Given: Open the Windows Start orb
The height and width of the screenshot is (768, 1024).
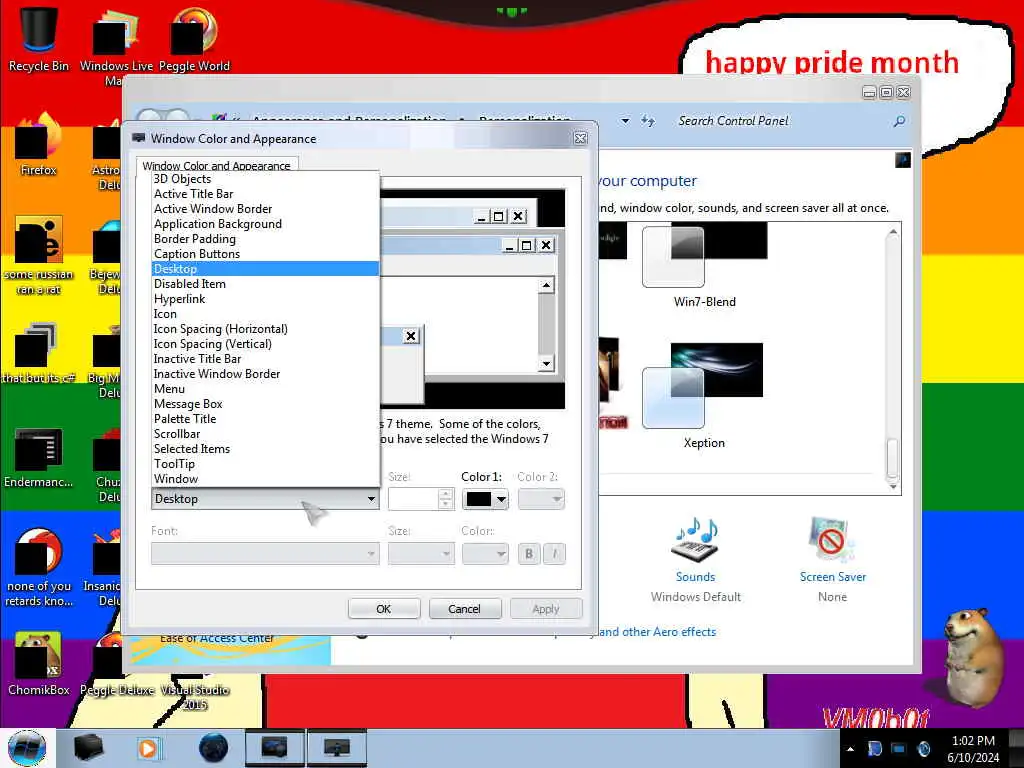Looking at the screenshot, I should (x=27, y=748).
